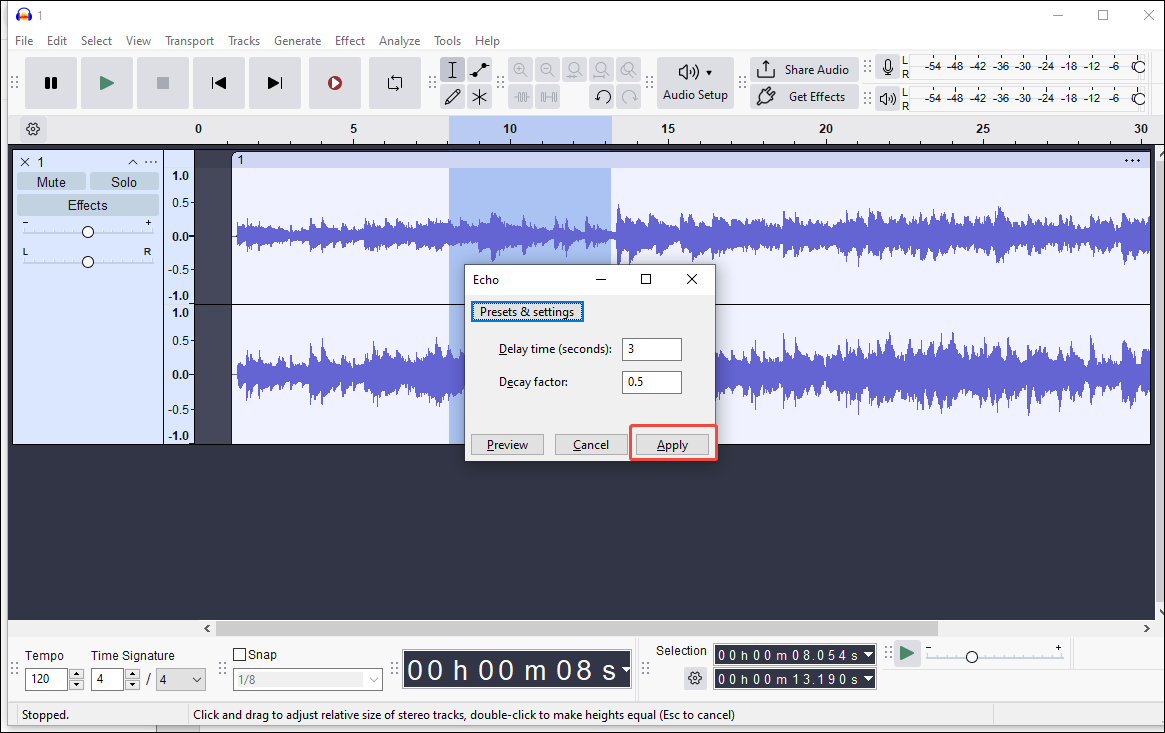Image resolution: width=1165 pixels, height=733 pixels.
Task: Open the Generate menu
Action: tap(297, 41)
